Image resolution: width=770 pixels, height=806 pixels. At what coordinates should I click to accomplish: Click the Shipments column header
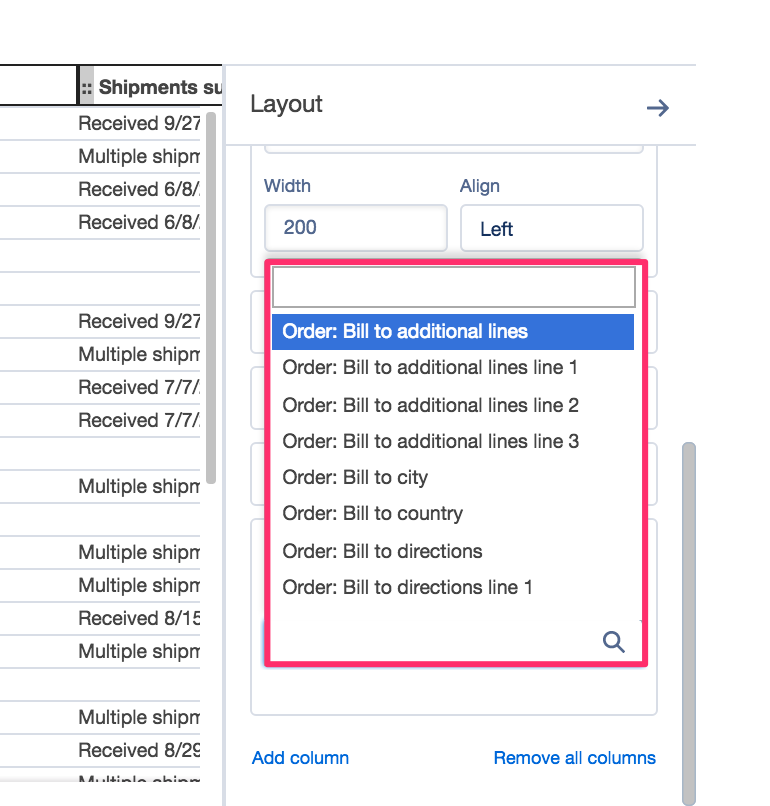coord(150,86)
